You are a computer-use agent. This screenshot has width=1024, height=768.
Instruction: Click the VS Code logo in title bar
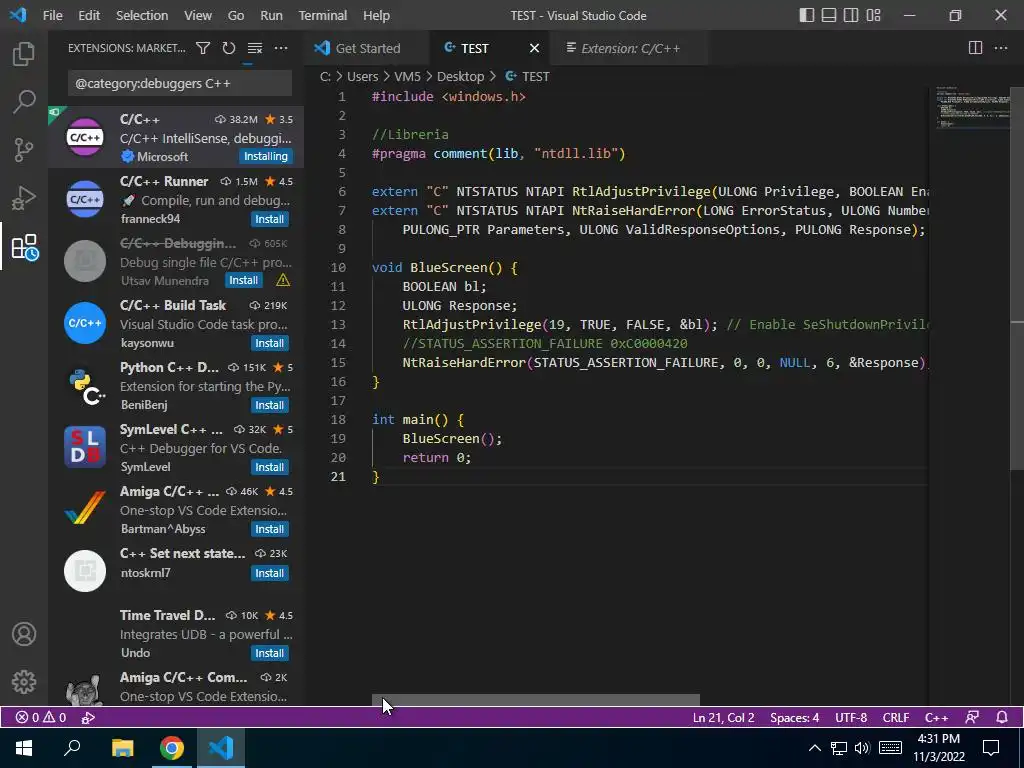click(x=18, y=15)
